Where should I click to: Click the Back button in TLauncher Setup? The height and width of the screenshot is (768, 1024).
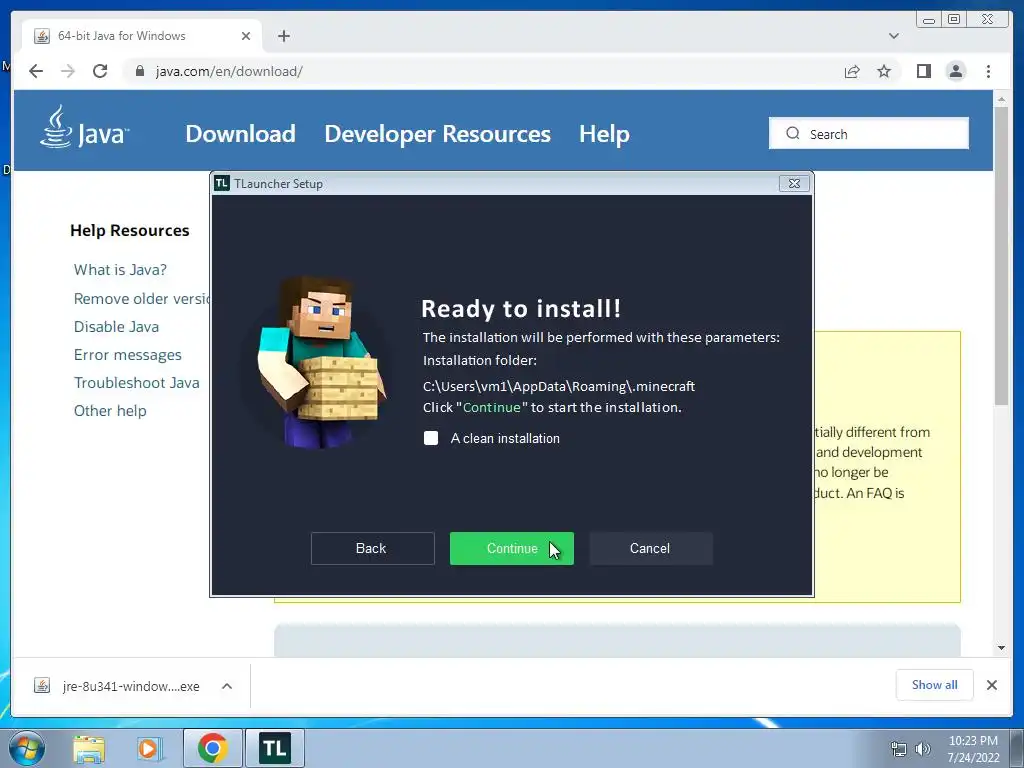coord(372,549)
